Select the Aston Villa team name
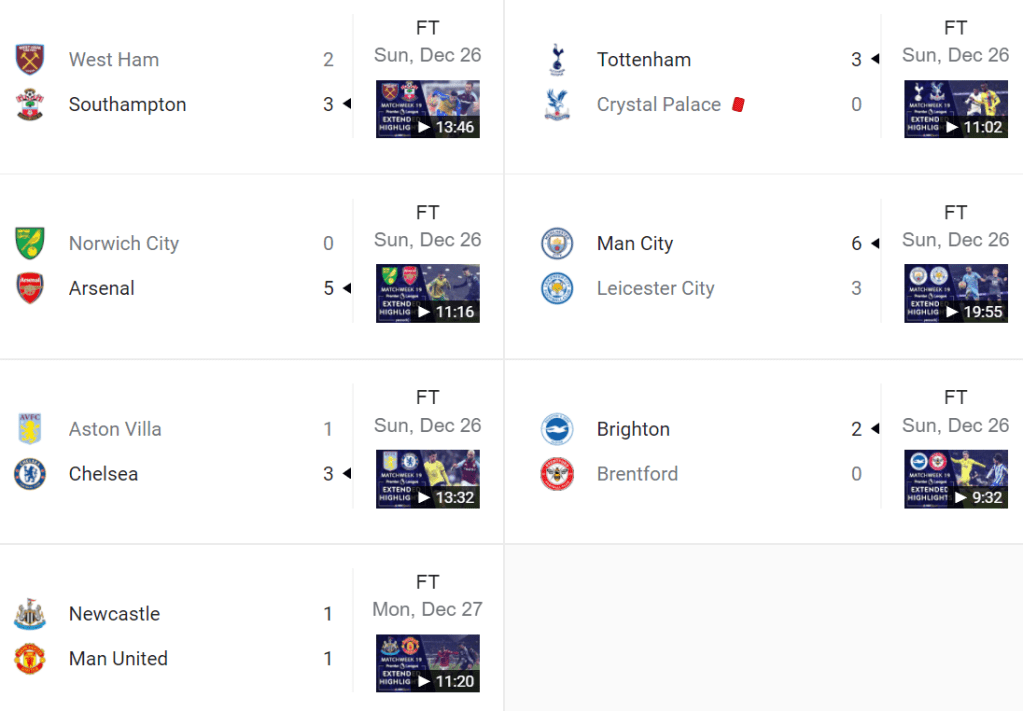Screen dimensions: 1023x711 (x=115, y=429)
